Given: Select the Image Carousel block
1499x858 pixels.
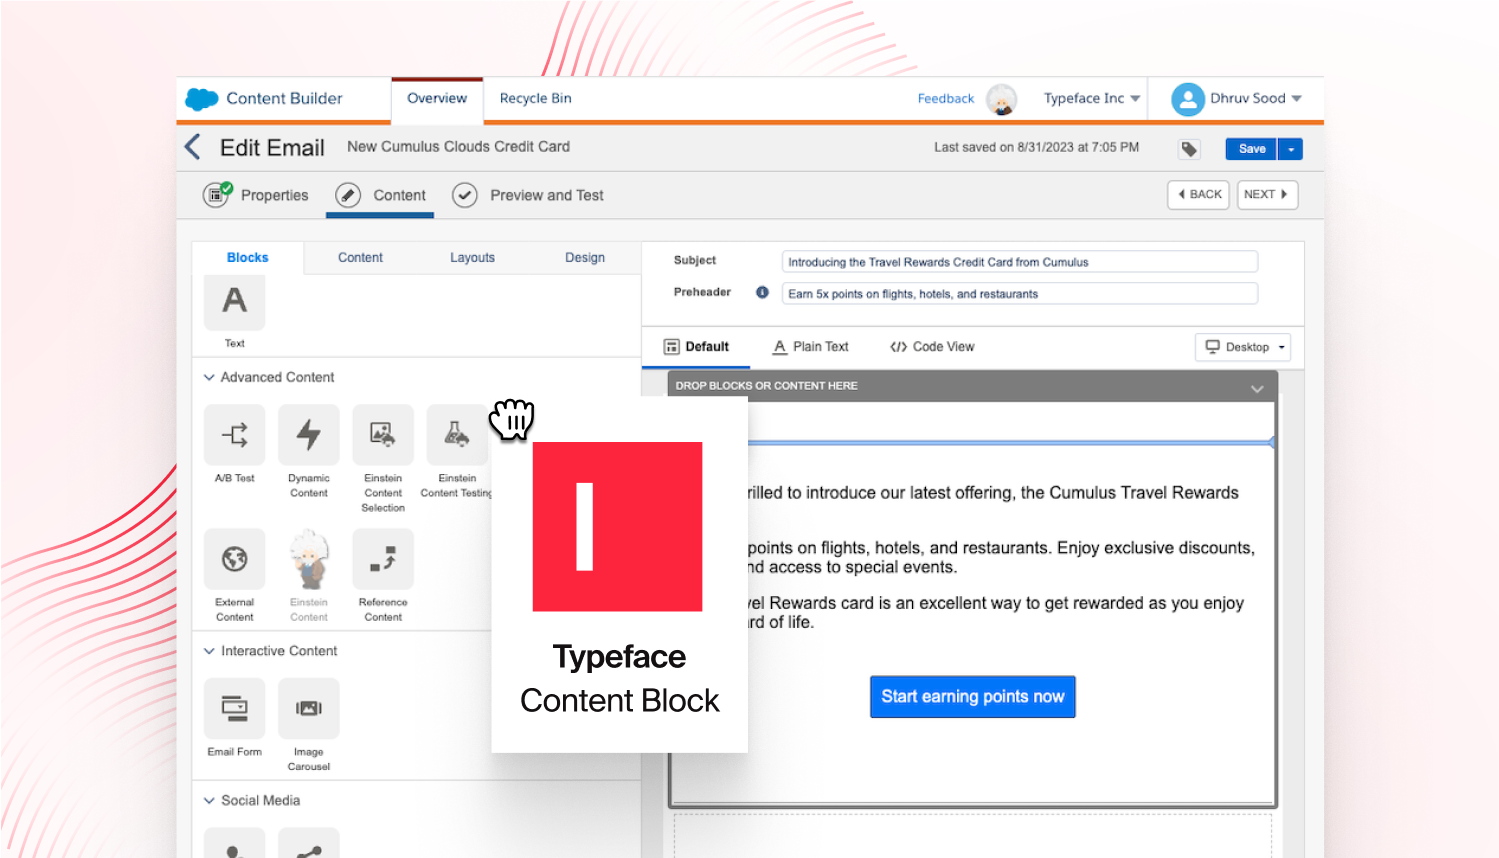Looking at the screenshot, I should [308, 708].
